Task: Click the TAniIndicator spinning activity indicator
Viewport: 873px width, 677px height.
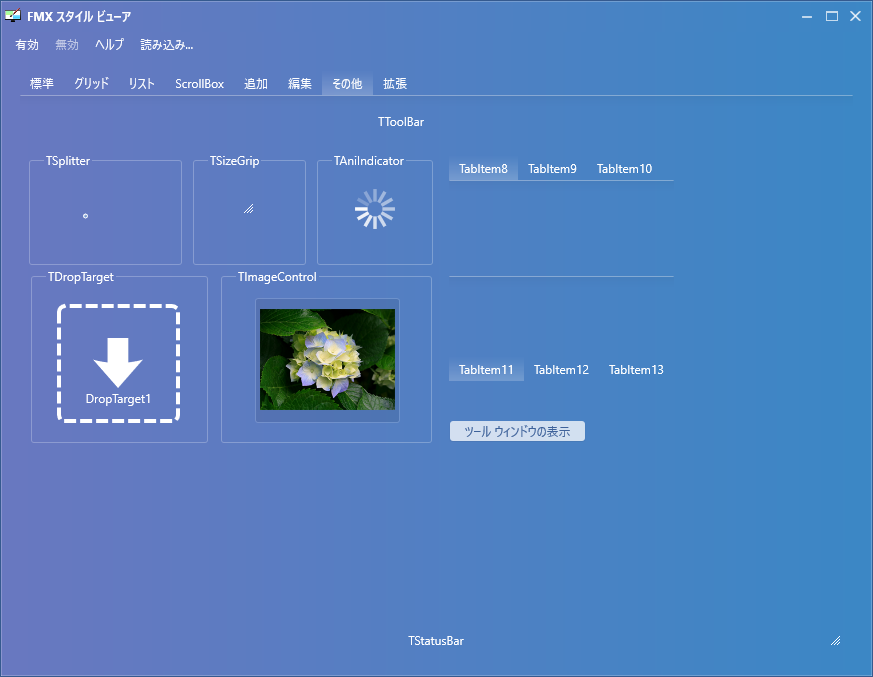Action: pos(374,210)
